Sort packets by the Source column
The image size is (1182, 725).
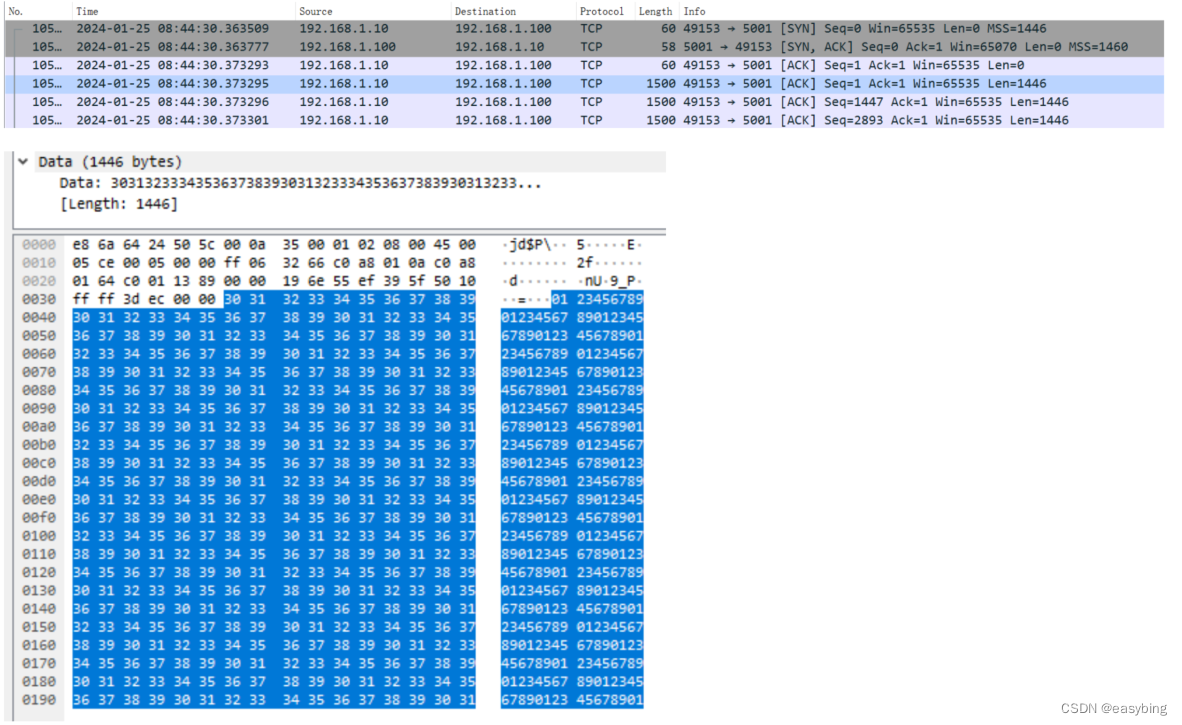coord(315,11)
